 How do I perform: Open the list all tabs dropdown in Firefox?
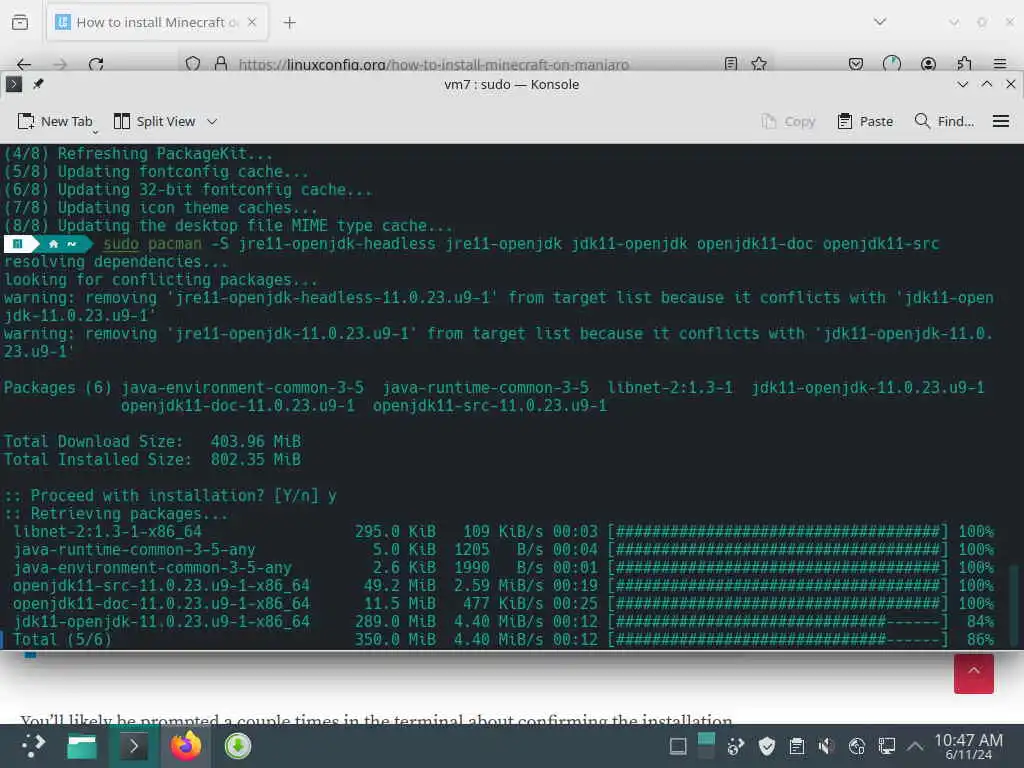pos(880,22)
